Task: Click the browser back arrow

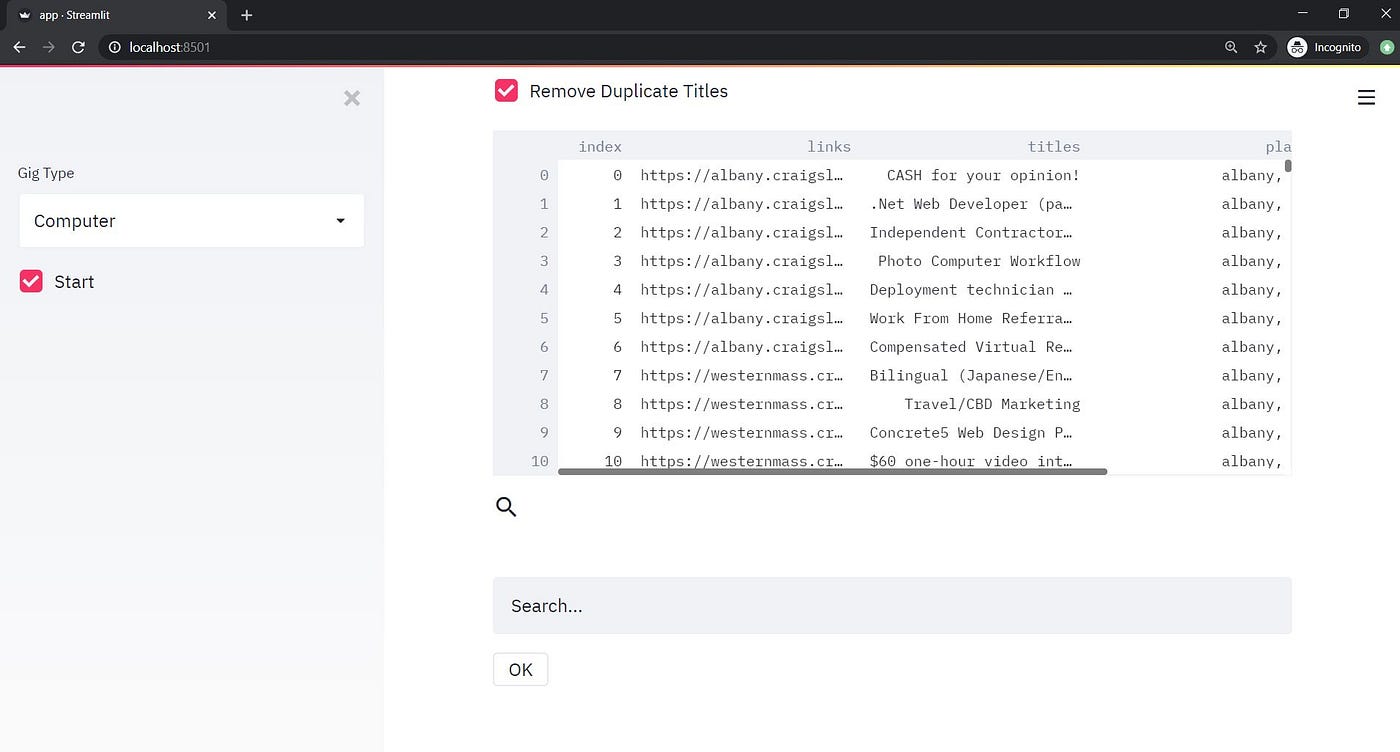Action: 19,47
